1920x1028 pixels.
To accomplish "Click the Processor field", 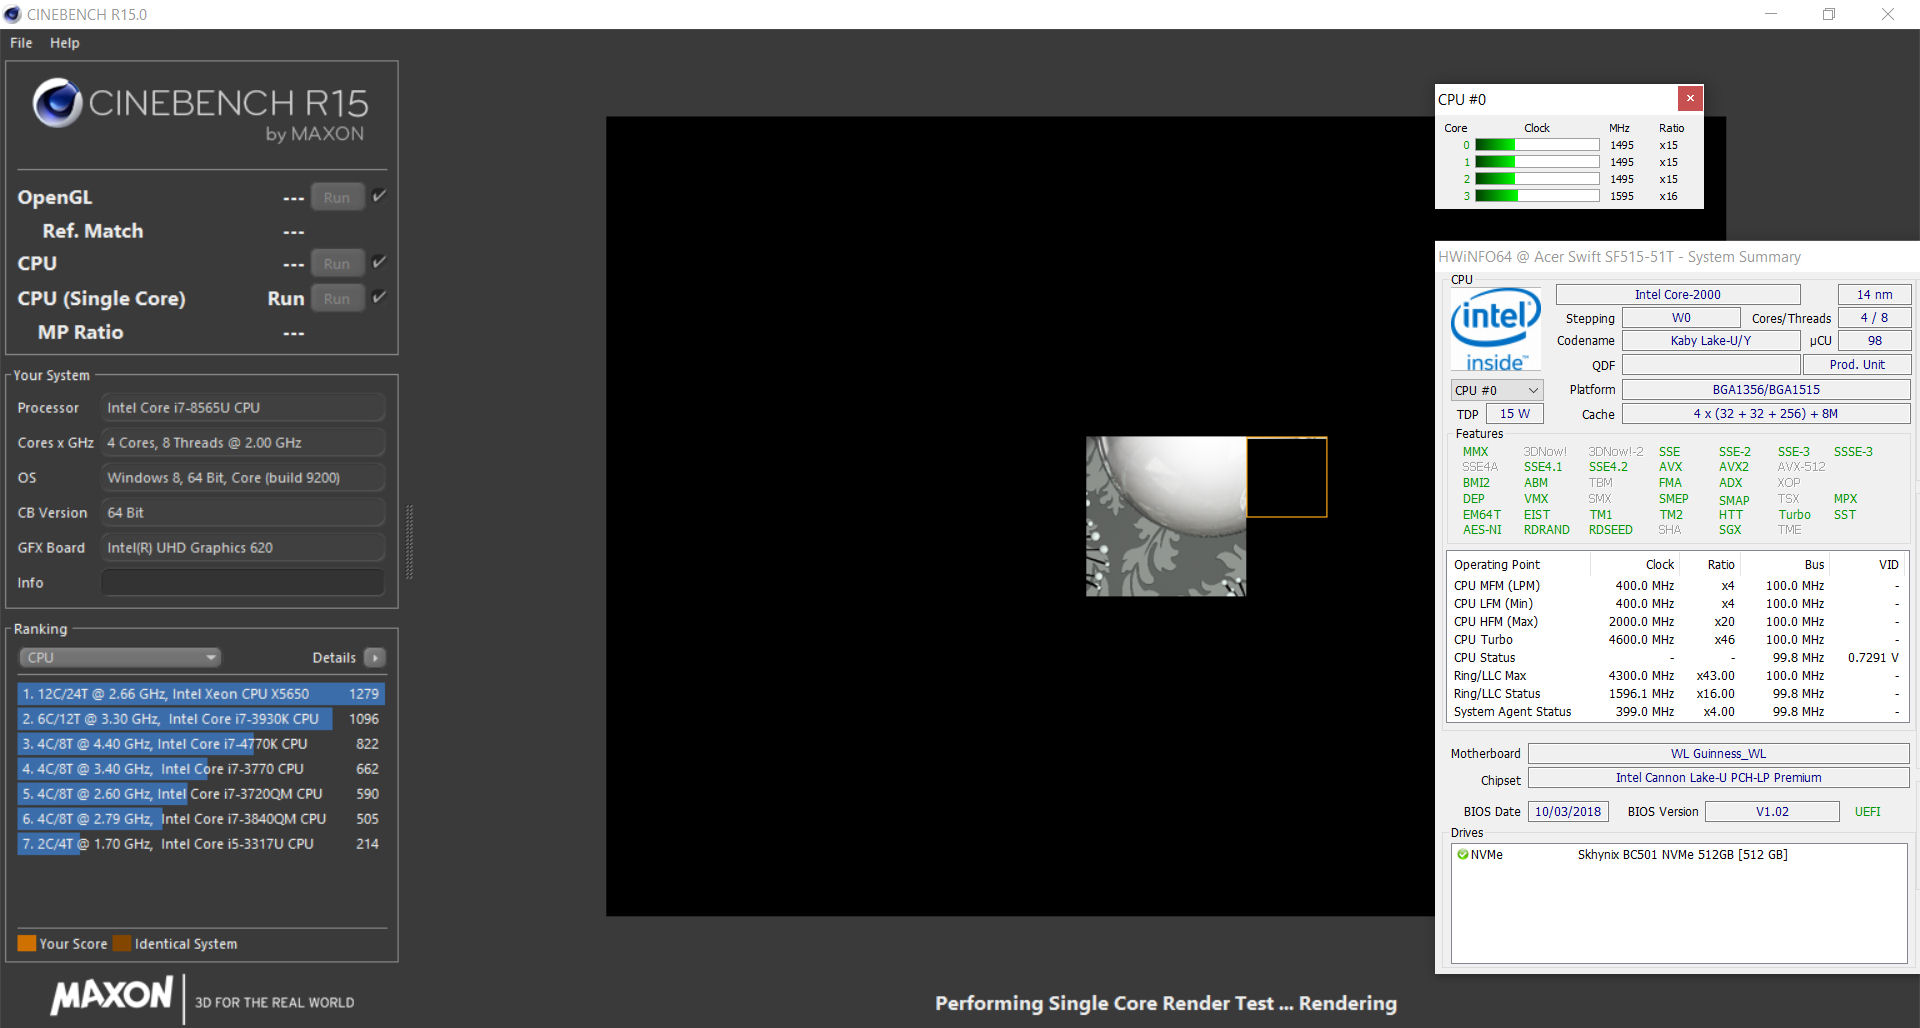I will pyautogui.click(x=243, y=408).
